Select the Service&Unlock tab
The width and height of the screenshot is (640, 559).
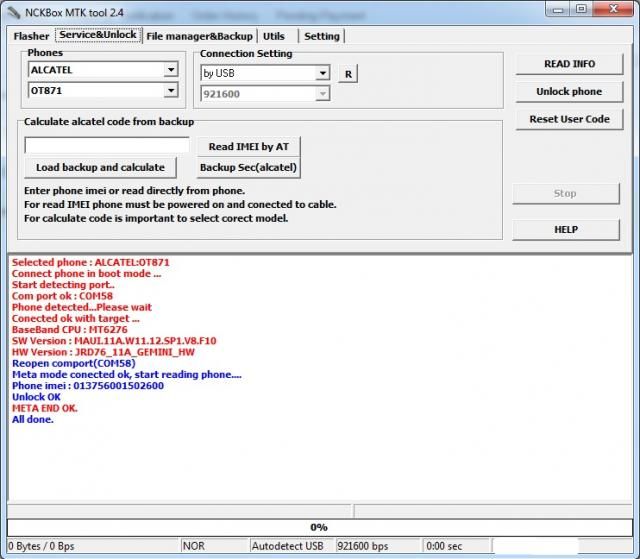tap(97, 35)
